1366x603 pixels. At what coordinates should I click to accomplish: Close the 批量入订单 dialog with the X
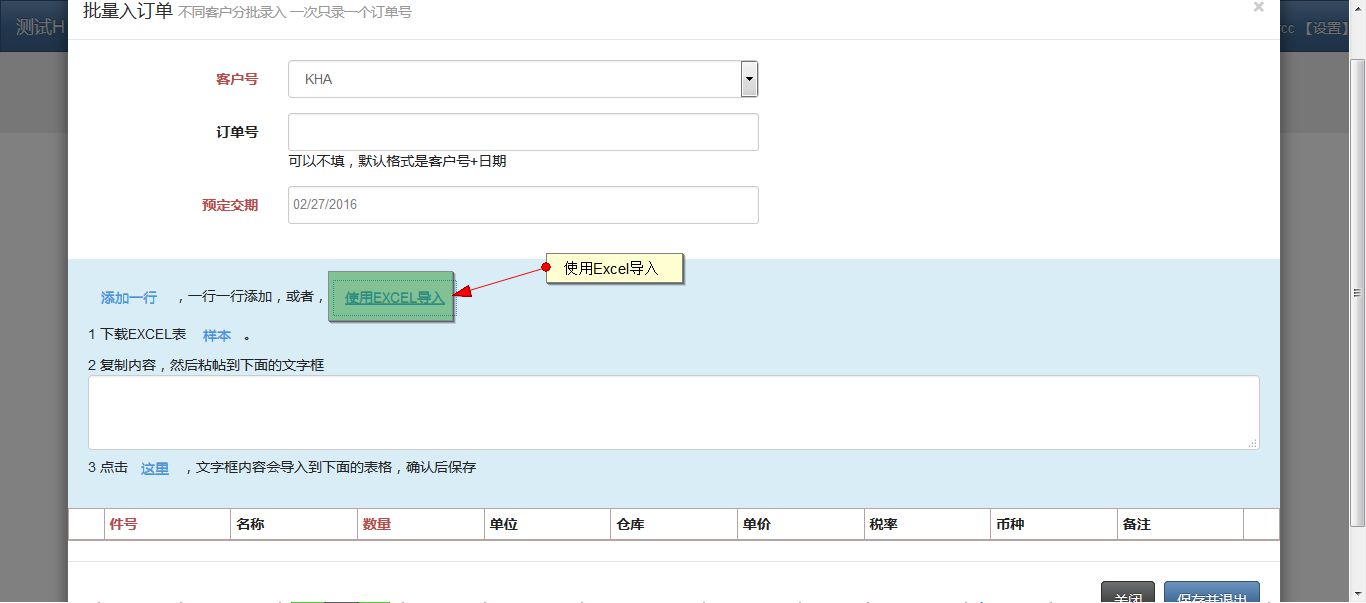[x=1258, y=8]
